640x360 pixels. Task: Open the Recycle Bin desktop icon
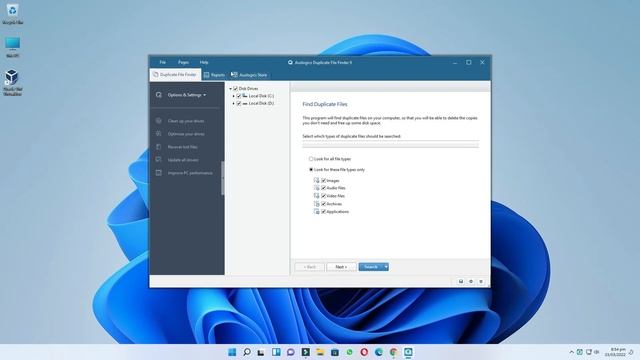[12, 14]
